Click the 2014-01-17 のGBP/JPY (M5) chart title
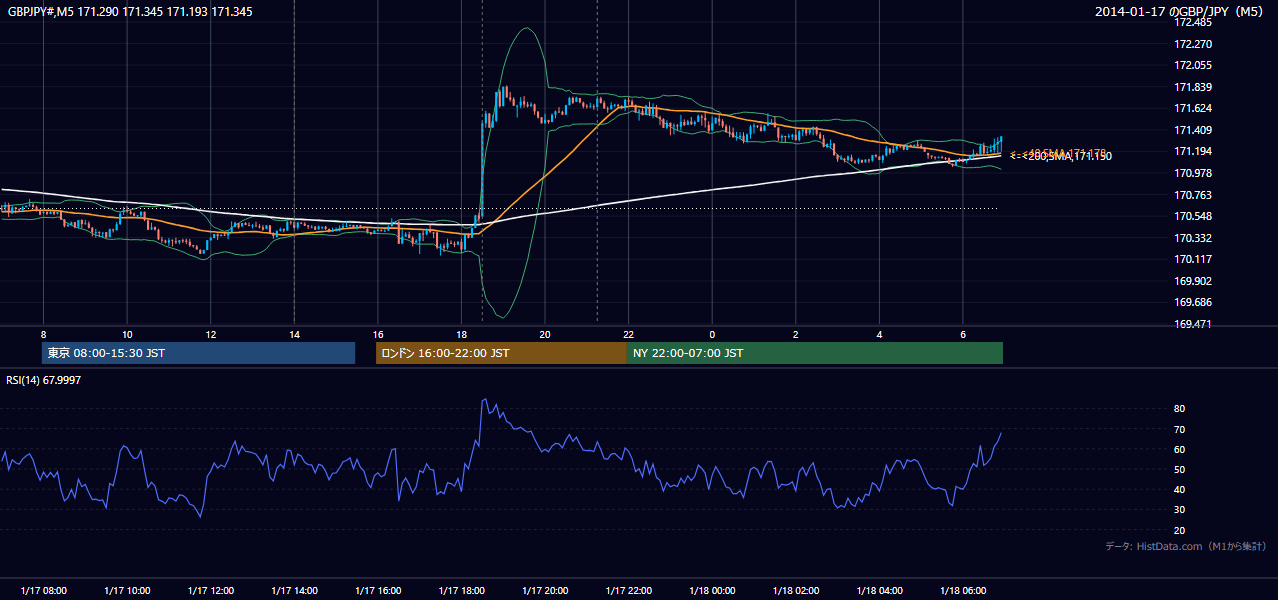Screen dimensions: 1278x600 pyautogui.click(x=1180, y=11)
